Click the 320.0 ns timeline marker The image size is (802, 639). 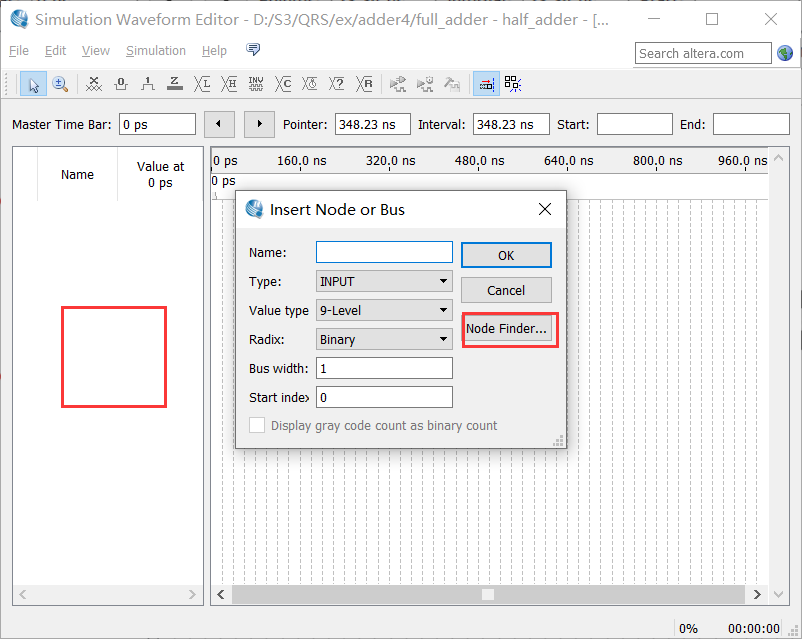pos(390,161)
